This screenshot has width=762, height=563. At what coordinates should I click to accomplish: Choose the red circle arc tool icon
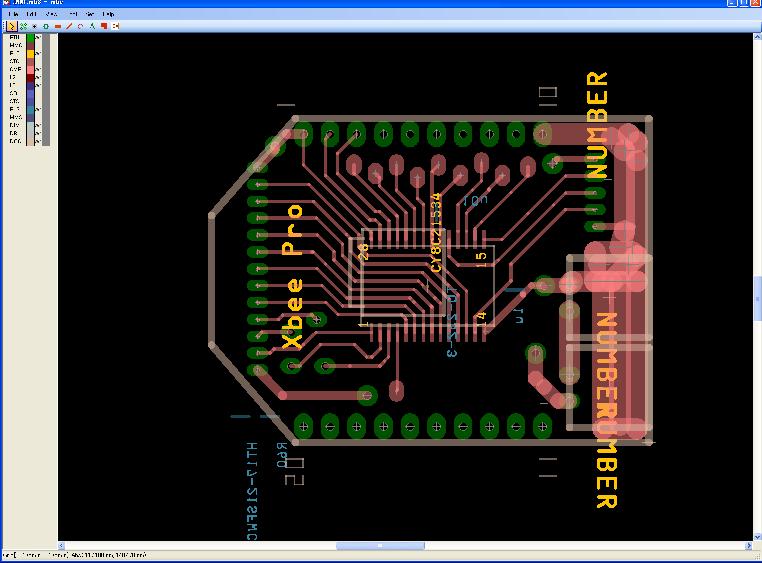point(81,26)
